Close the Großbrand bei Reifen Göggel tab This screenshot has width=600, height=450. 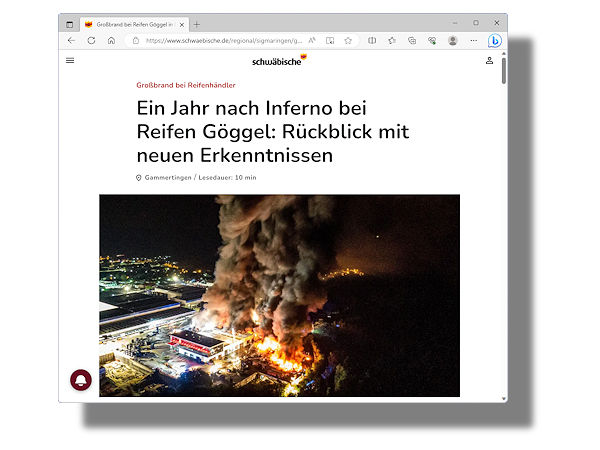tap(182, 25)
